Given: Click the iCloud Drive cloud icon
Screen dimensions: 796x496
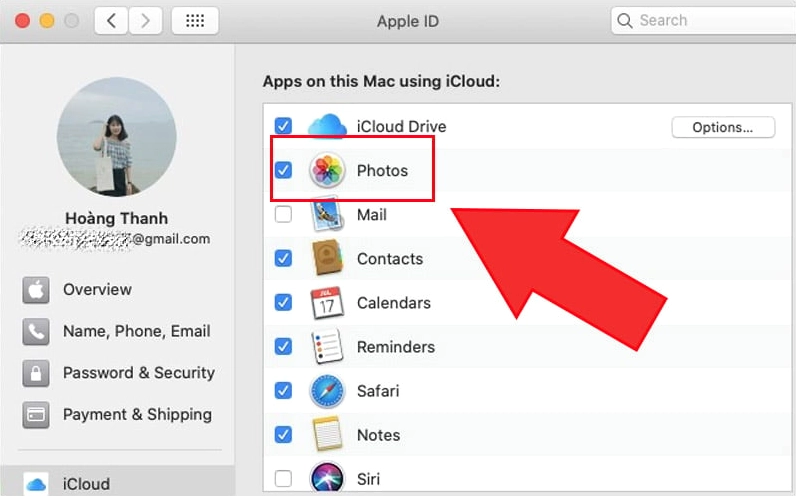Looking at the screenshot, I should (327, 127).
